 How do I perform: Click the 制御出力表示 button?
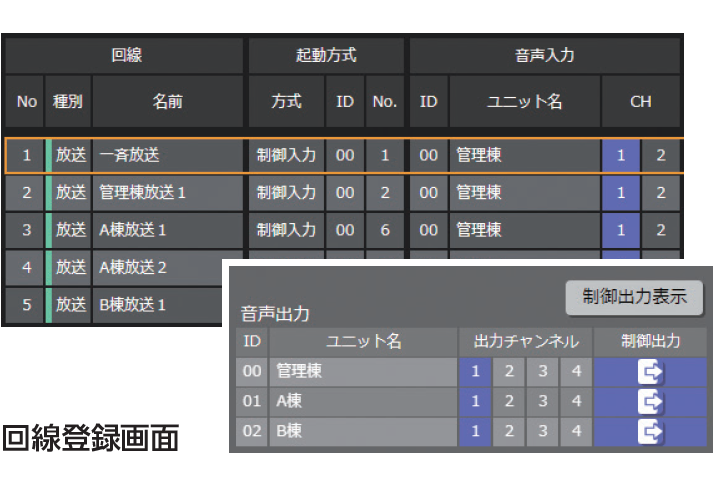(x=634, y=296)
